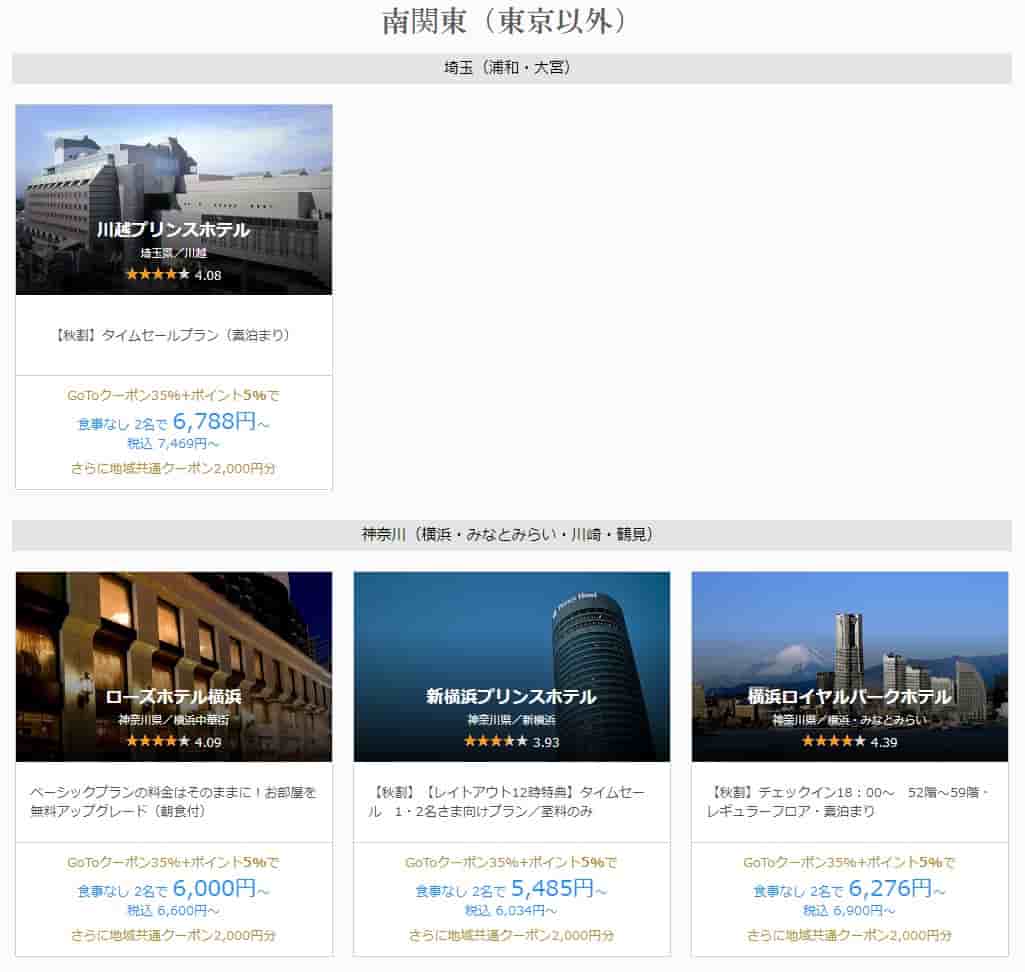Click the star rating 3.93

(x=511, y=742)
